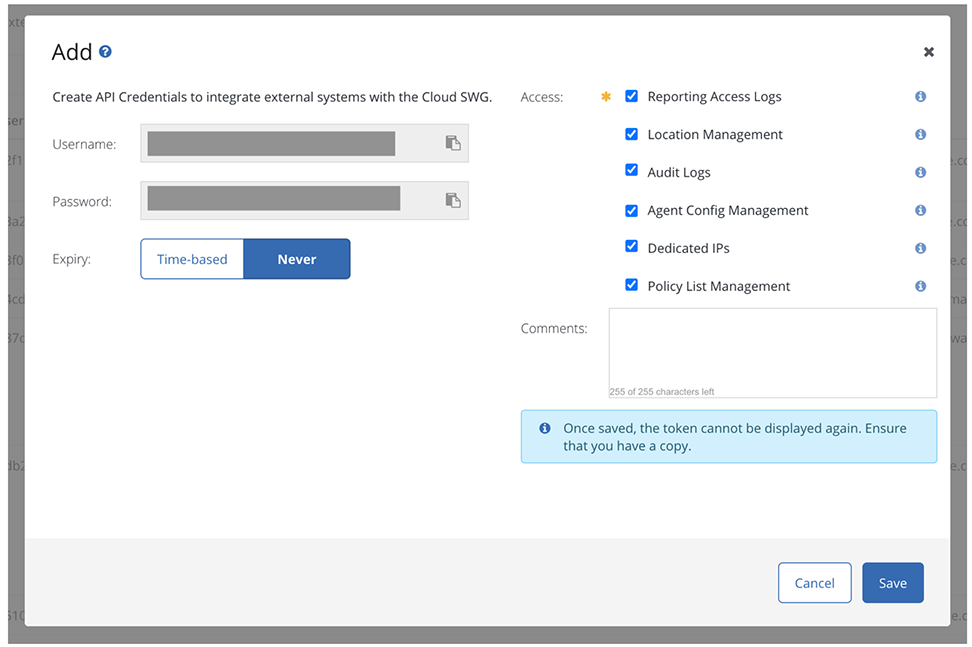The image size is (972, 647).
Task: Uncheck Agent Config Management checkbox
Action: 632,210
